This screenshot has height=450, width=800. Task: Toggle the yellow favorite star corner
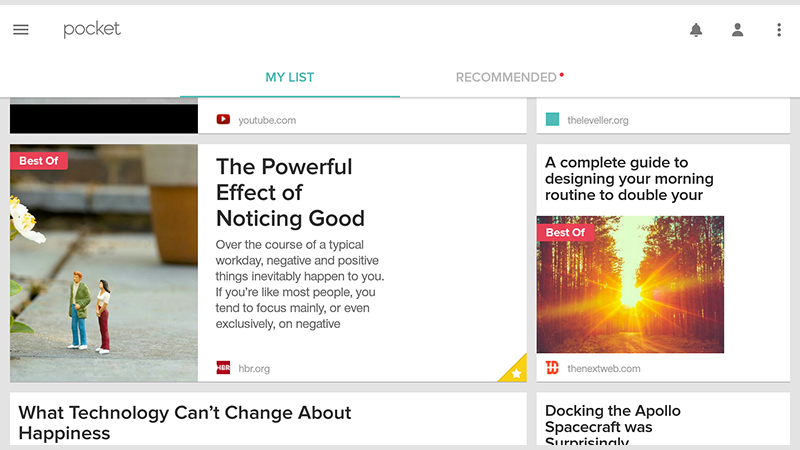click(x=514, y=370)
